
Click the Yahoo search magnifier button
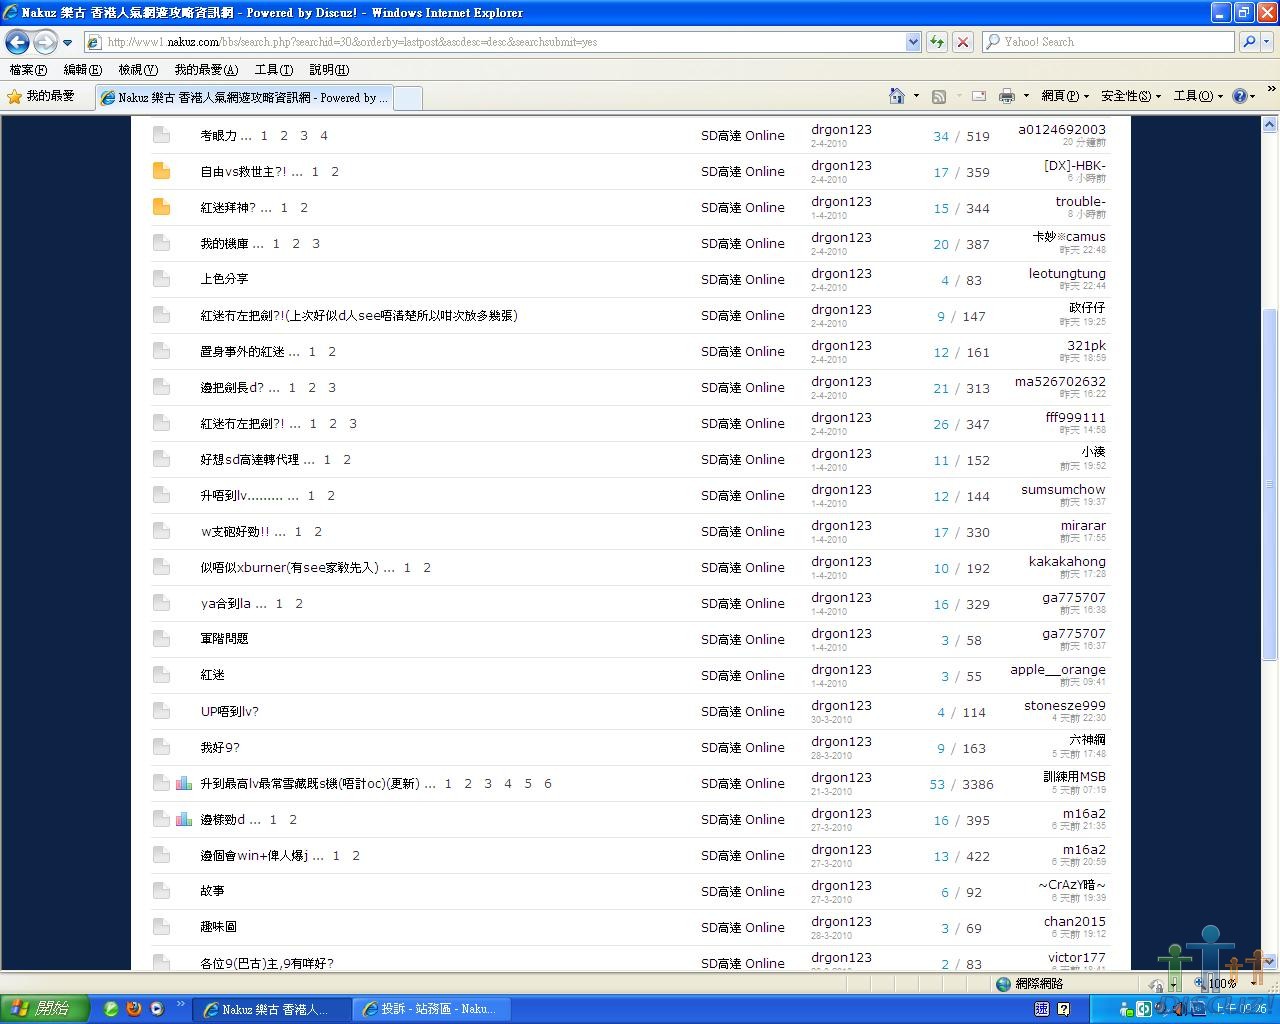1249,42
